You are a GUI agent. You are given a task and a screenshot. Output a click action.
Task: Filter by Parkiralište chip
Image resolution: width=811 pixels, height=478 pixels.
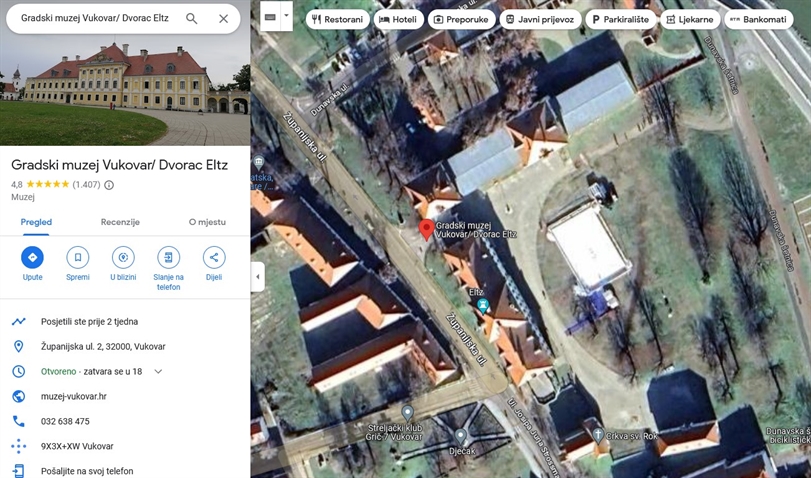[621, 20]
